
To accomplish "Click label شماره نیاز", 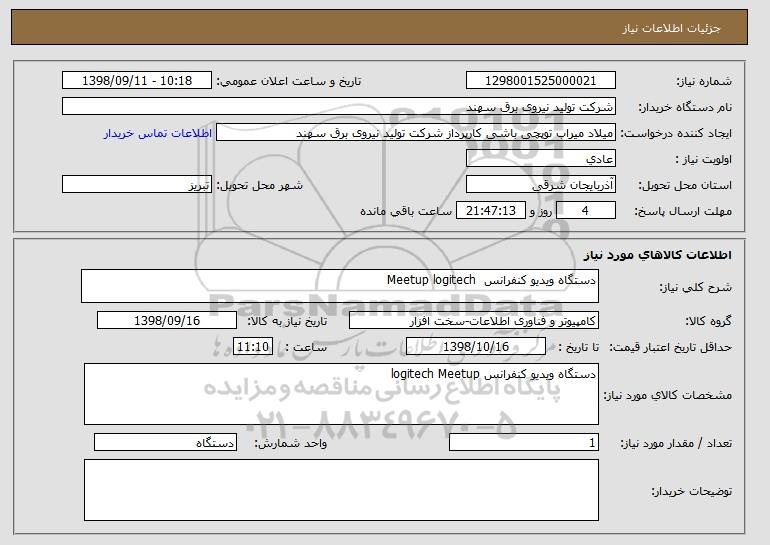I will 704,81.
